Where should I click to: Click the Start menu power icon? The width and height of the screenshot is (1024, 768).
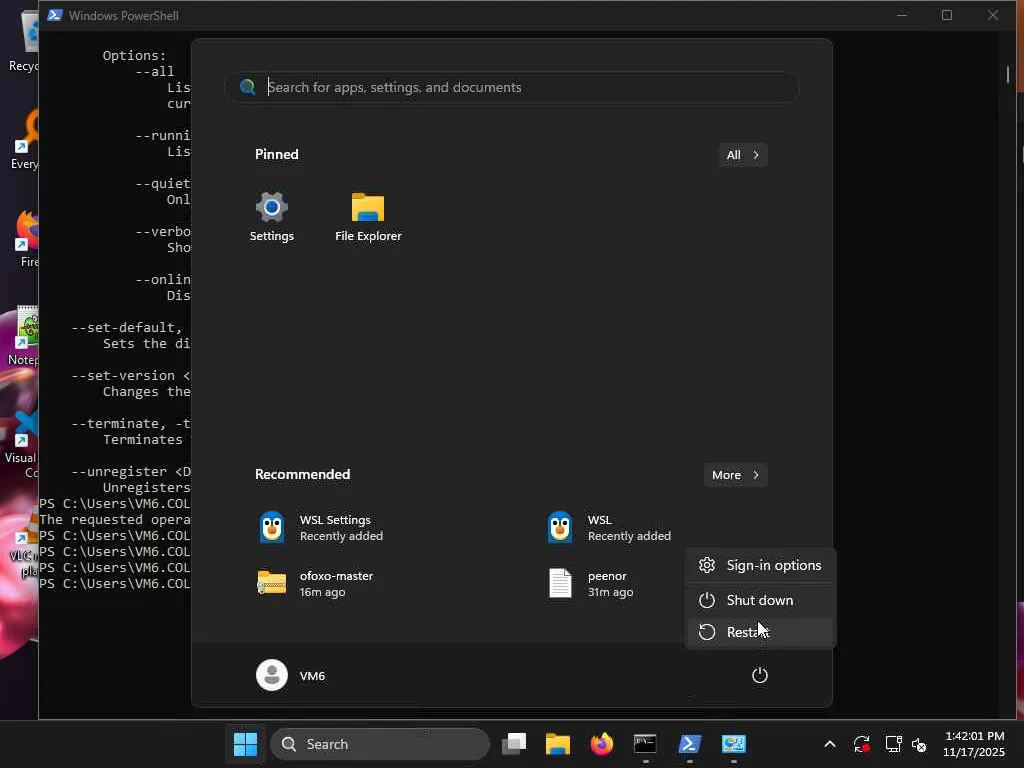(x=760, y=675)
